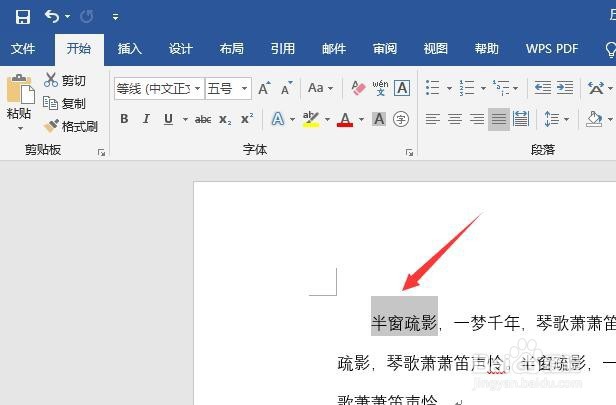Screen dimensions: 616x405
Task: Toggle italic formatting
Action: click(146, 119)
